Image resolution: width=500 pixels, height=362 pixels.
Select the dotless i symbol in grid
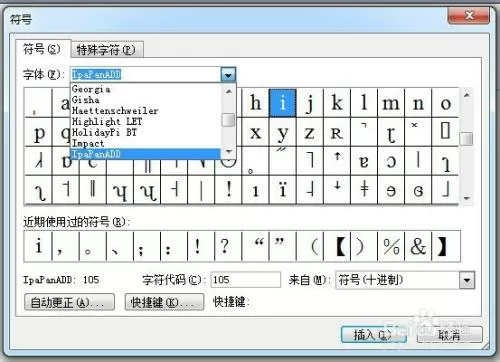point(255,190)
